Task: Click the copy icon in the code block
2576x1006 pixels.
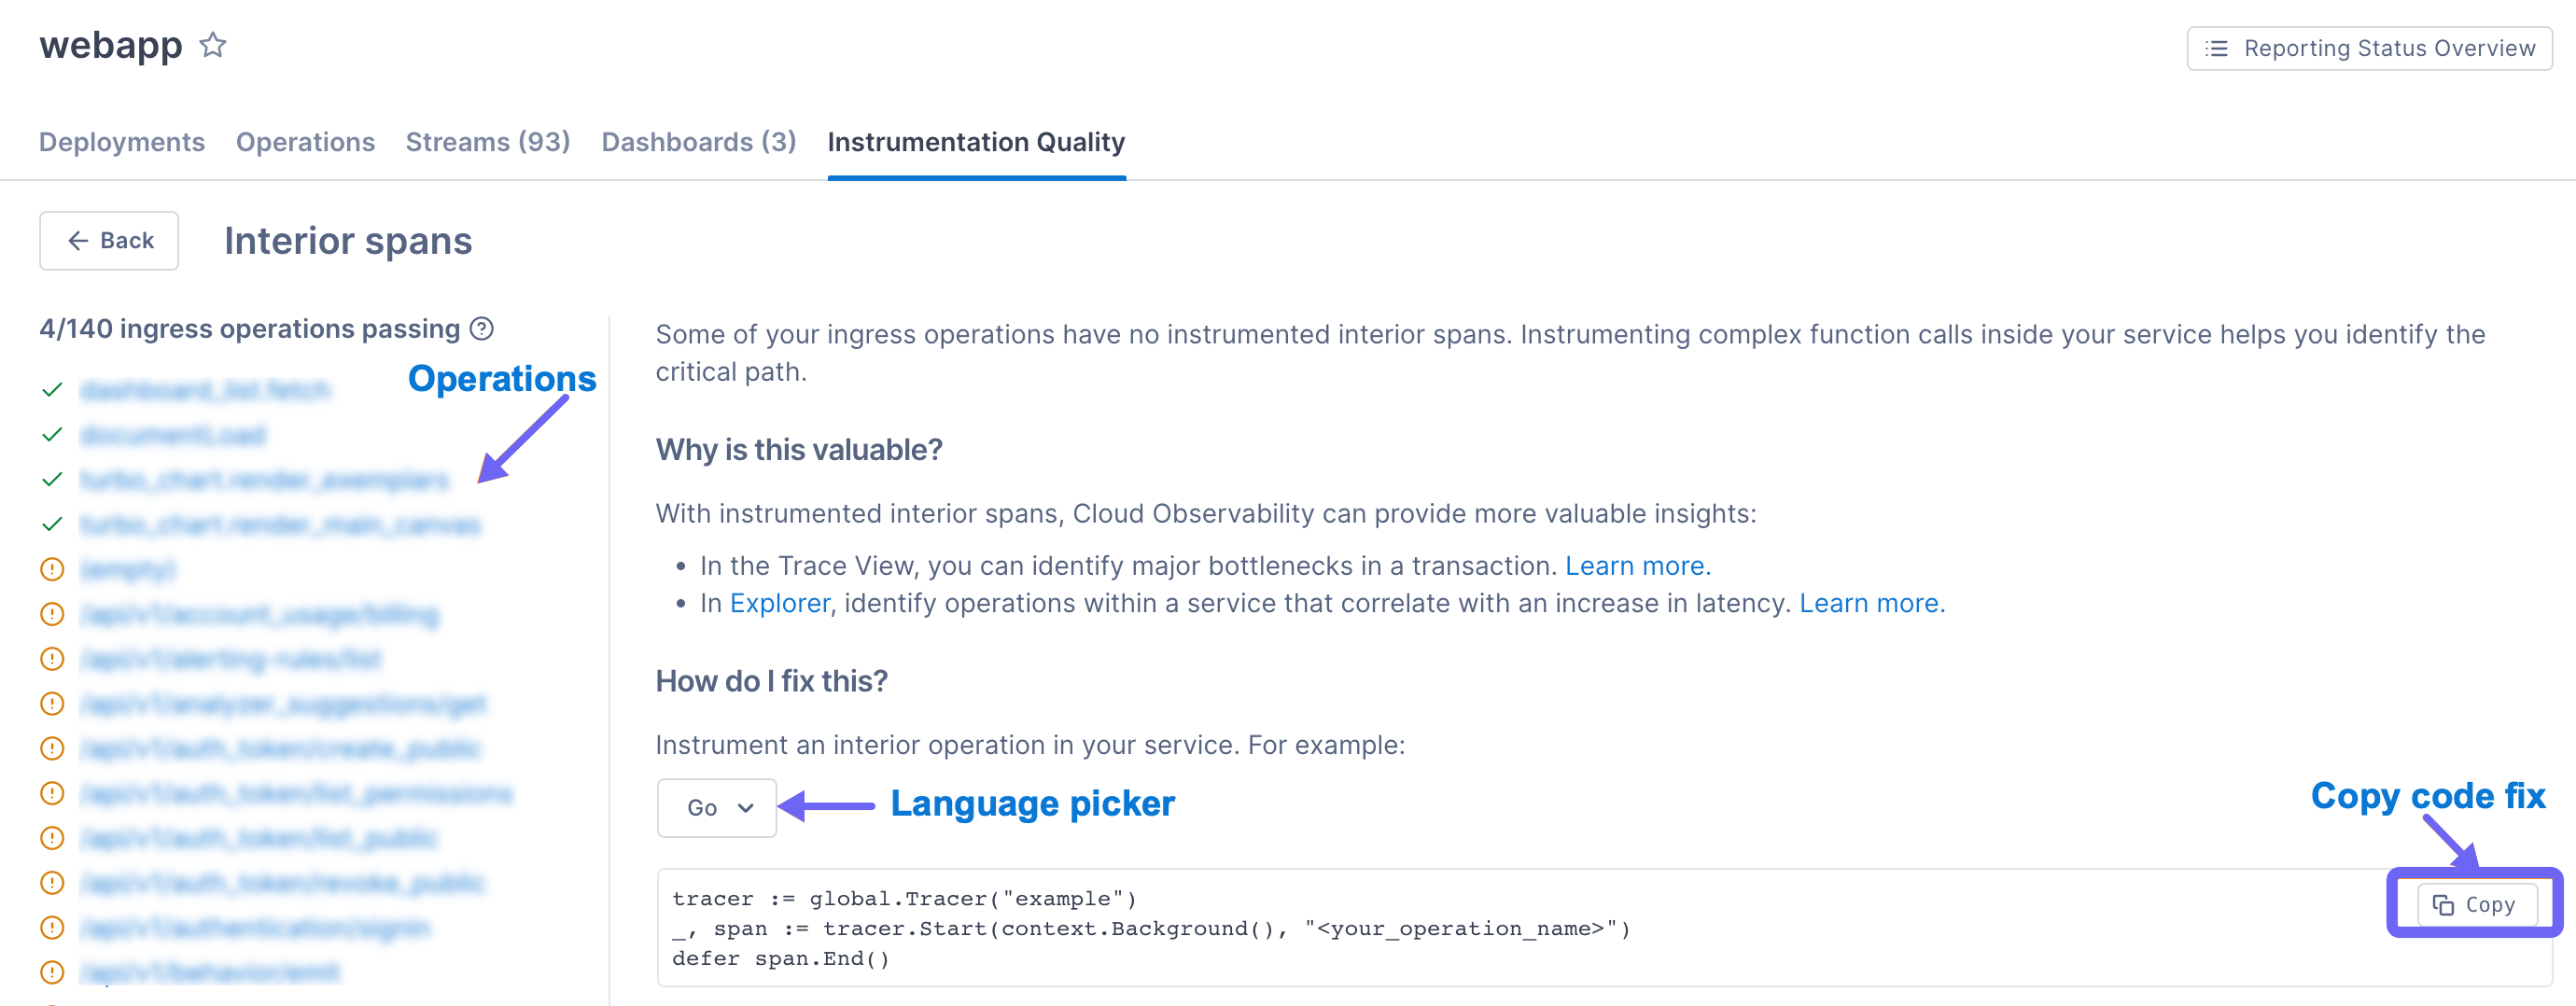Action: tap(2443, 905)
